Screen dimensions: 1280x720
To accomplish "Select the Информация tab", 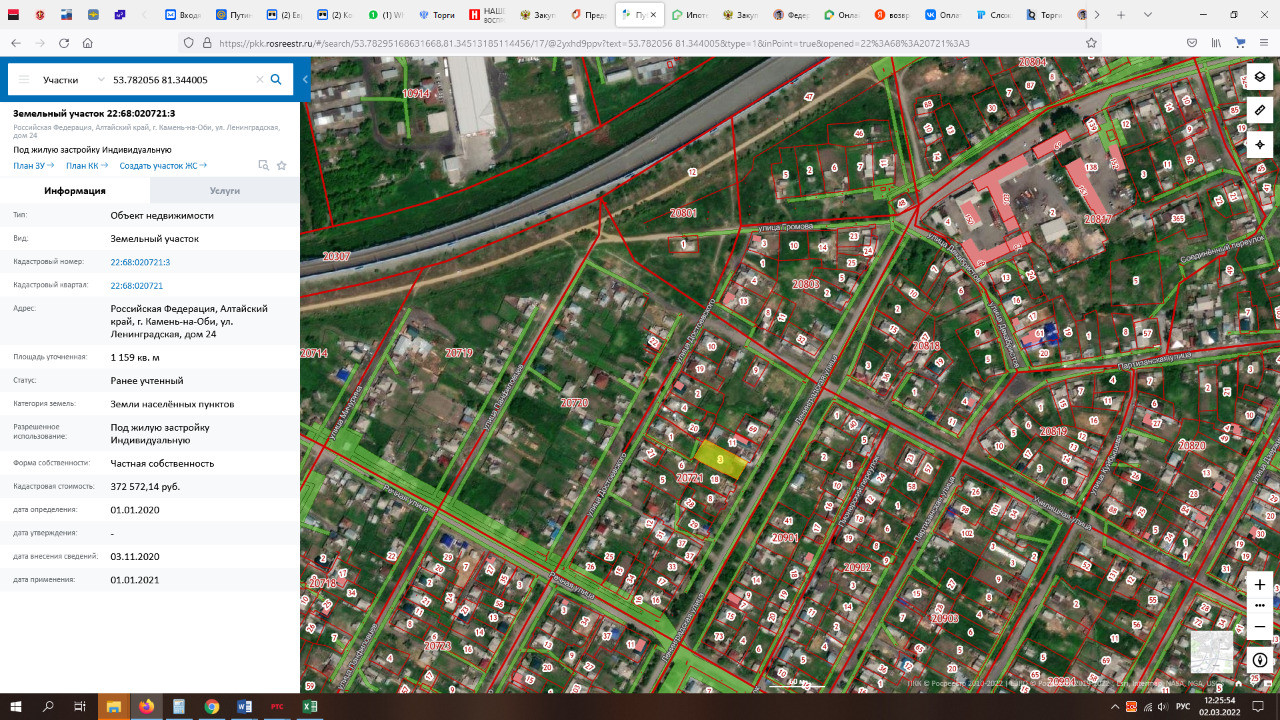I will 75,190.
